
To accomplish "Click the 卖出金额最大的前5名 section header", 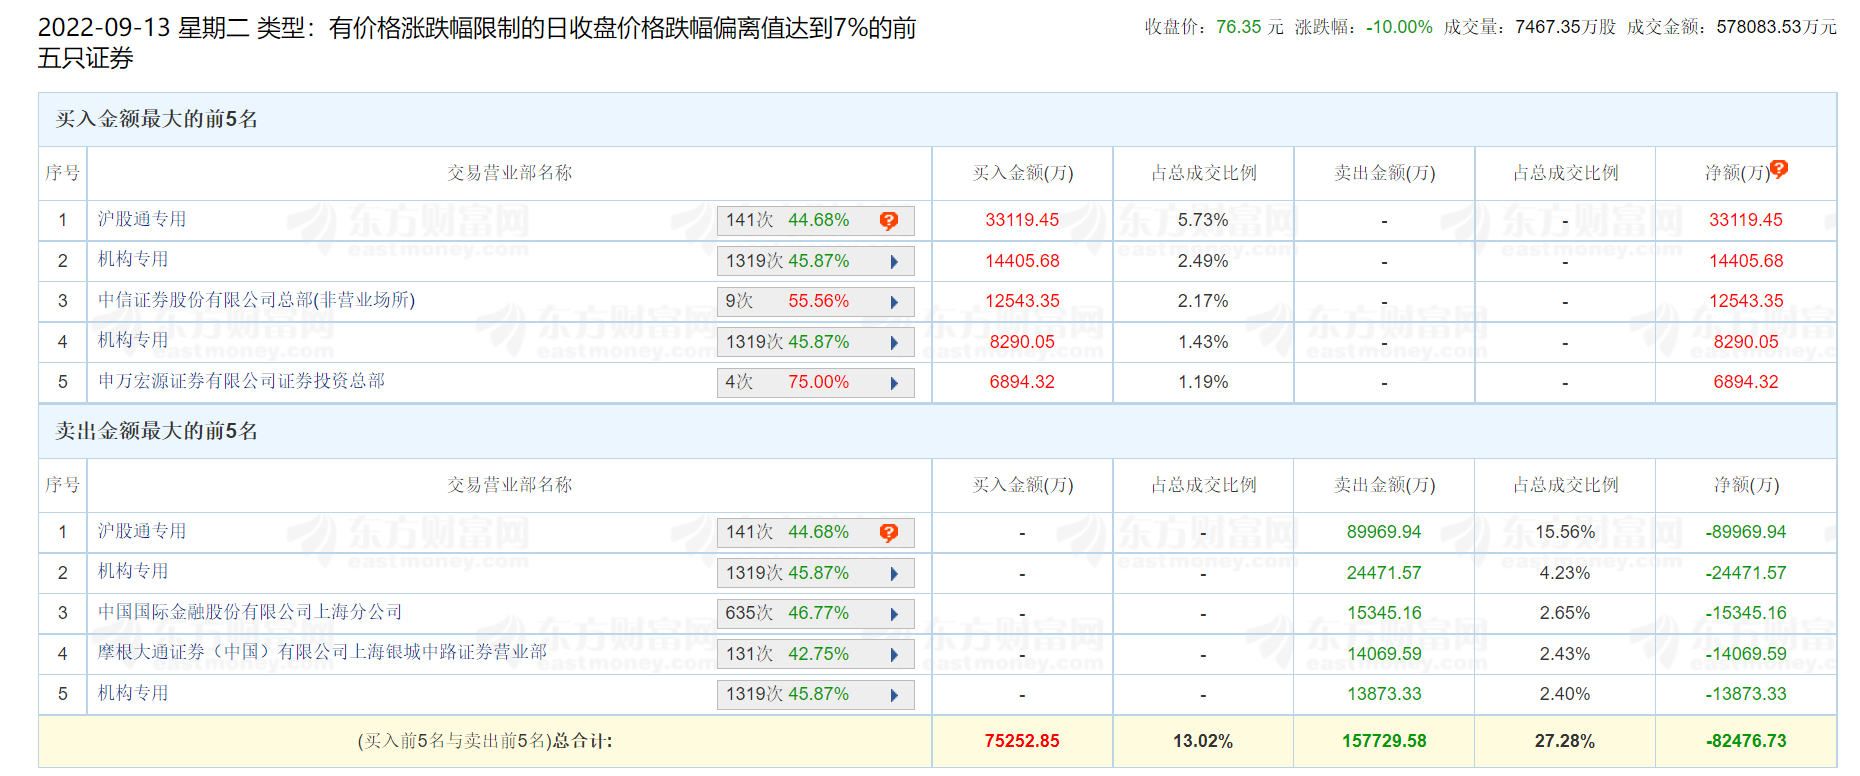I will pos(157,431).
